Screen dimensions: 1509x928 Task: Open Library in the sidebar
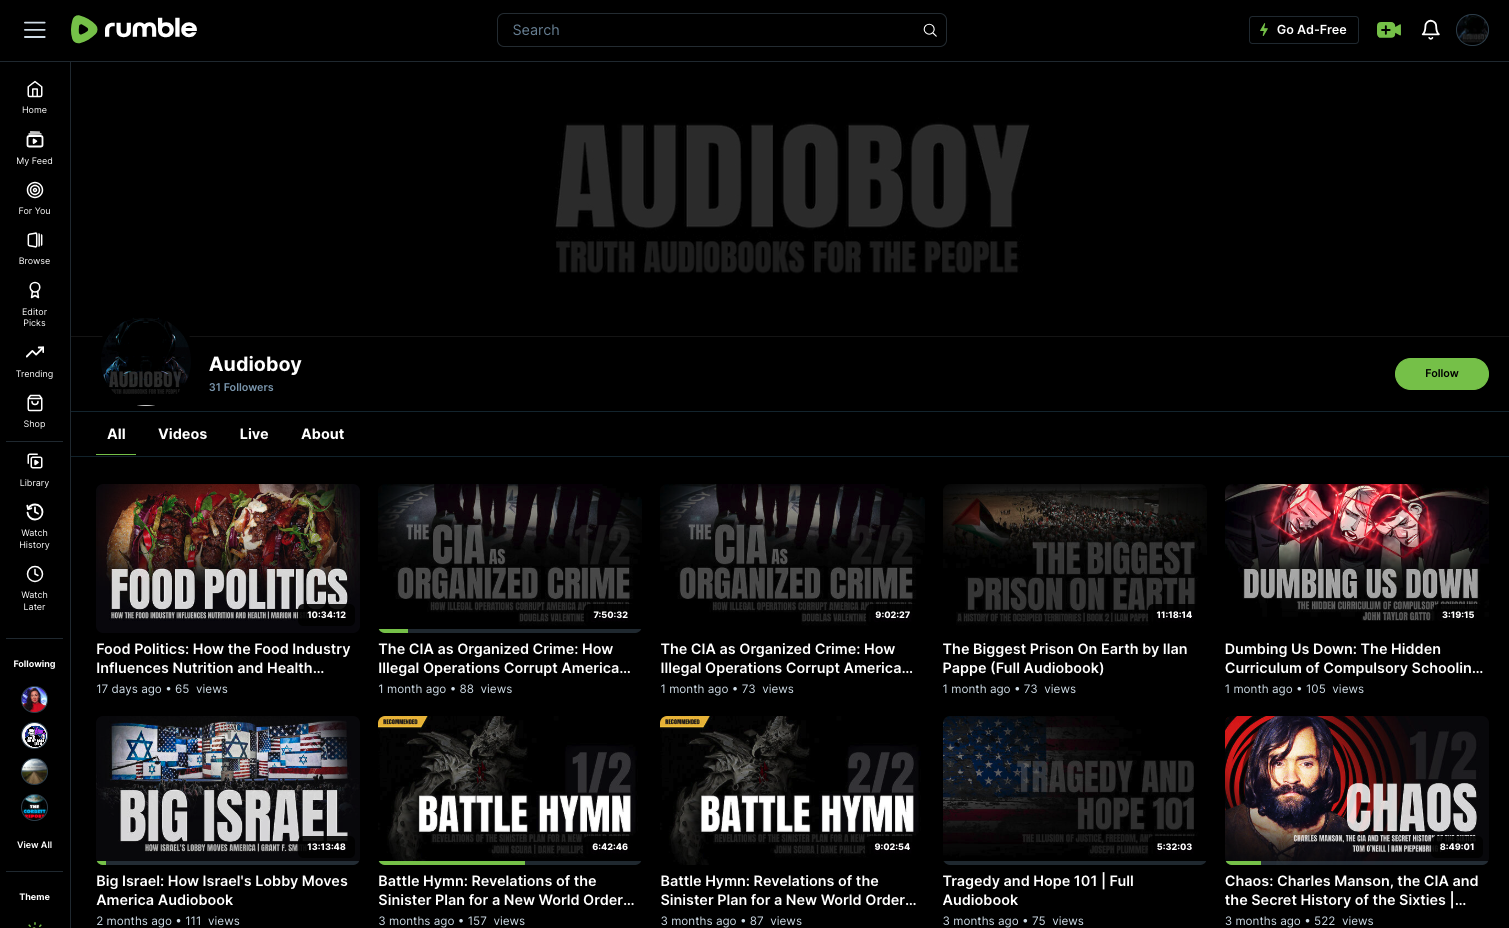[x=35, y=469]
